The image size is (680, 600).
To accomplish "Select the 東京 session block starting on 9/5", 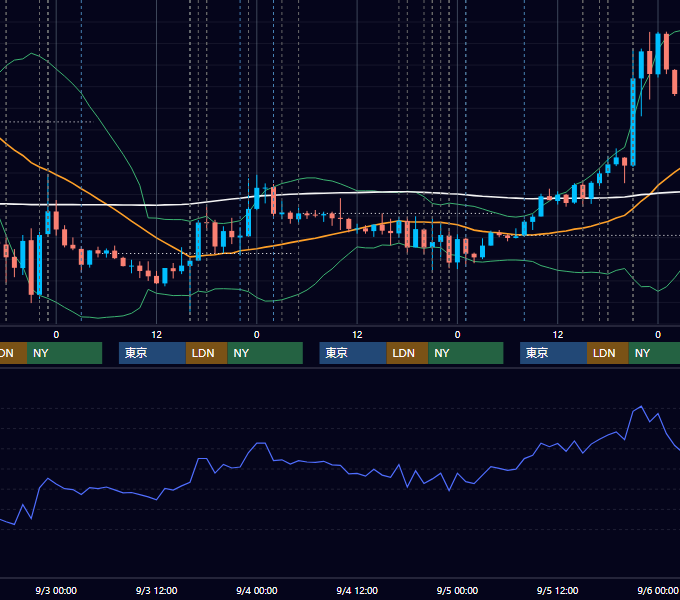I will (553, 353).
